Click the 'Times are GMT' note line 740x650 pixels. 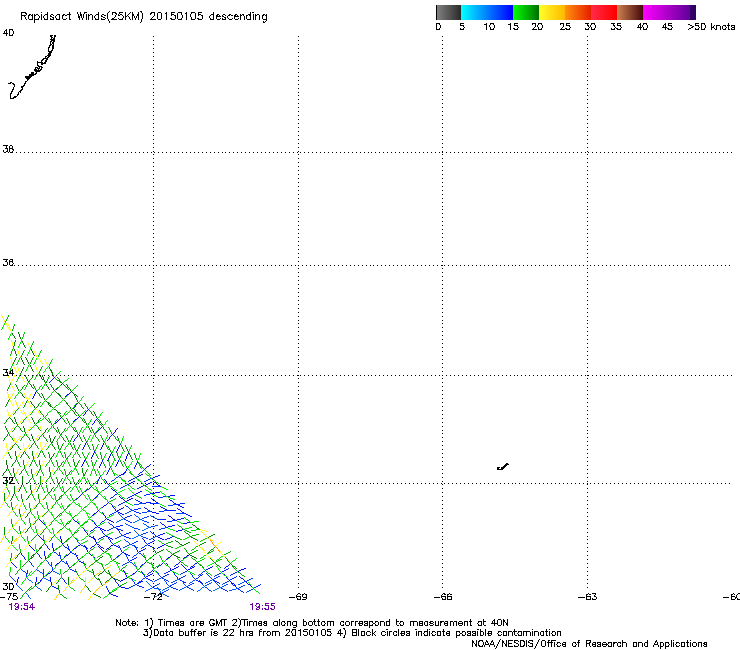(x=312, y=623)
